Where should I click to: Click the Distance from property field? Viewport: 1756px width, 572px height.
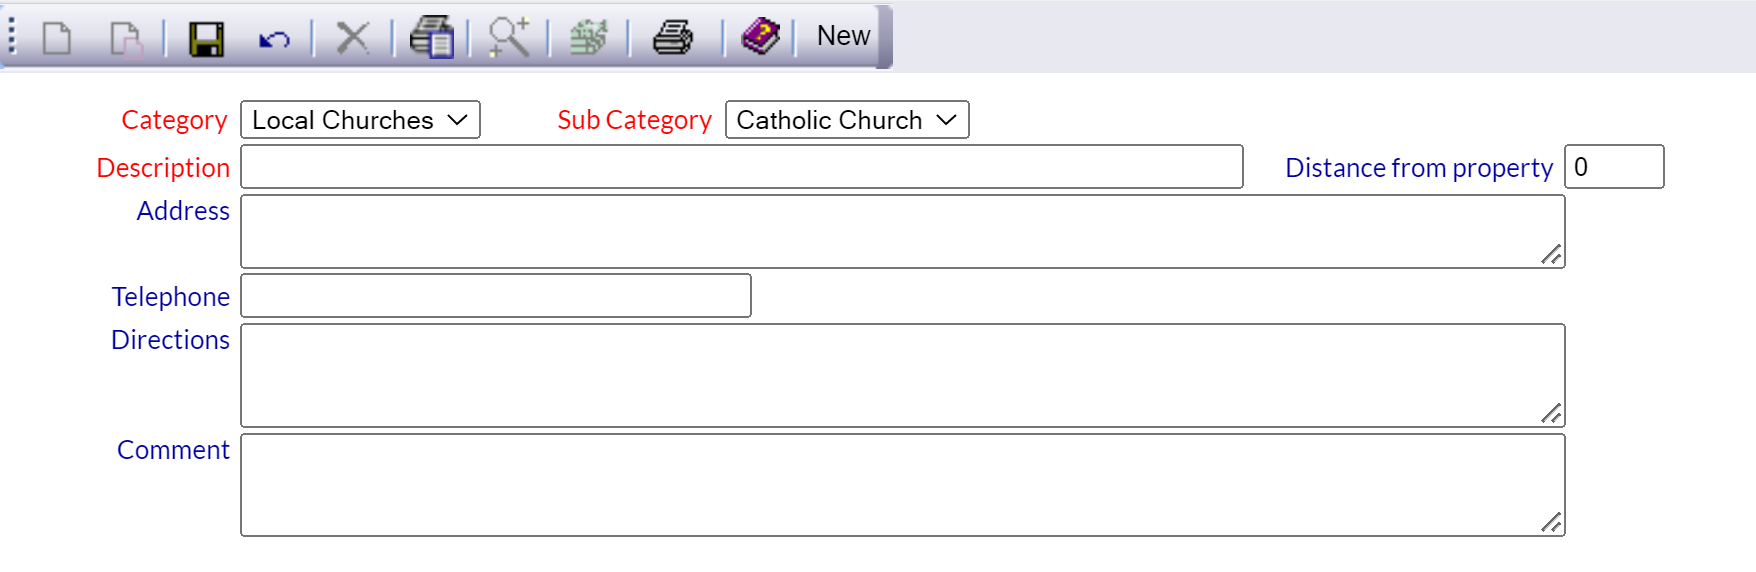pyautogui.click(x=1614, y=167)
